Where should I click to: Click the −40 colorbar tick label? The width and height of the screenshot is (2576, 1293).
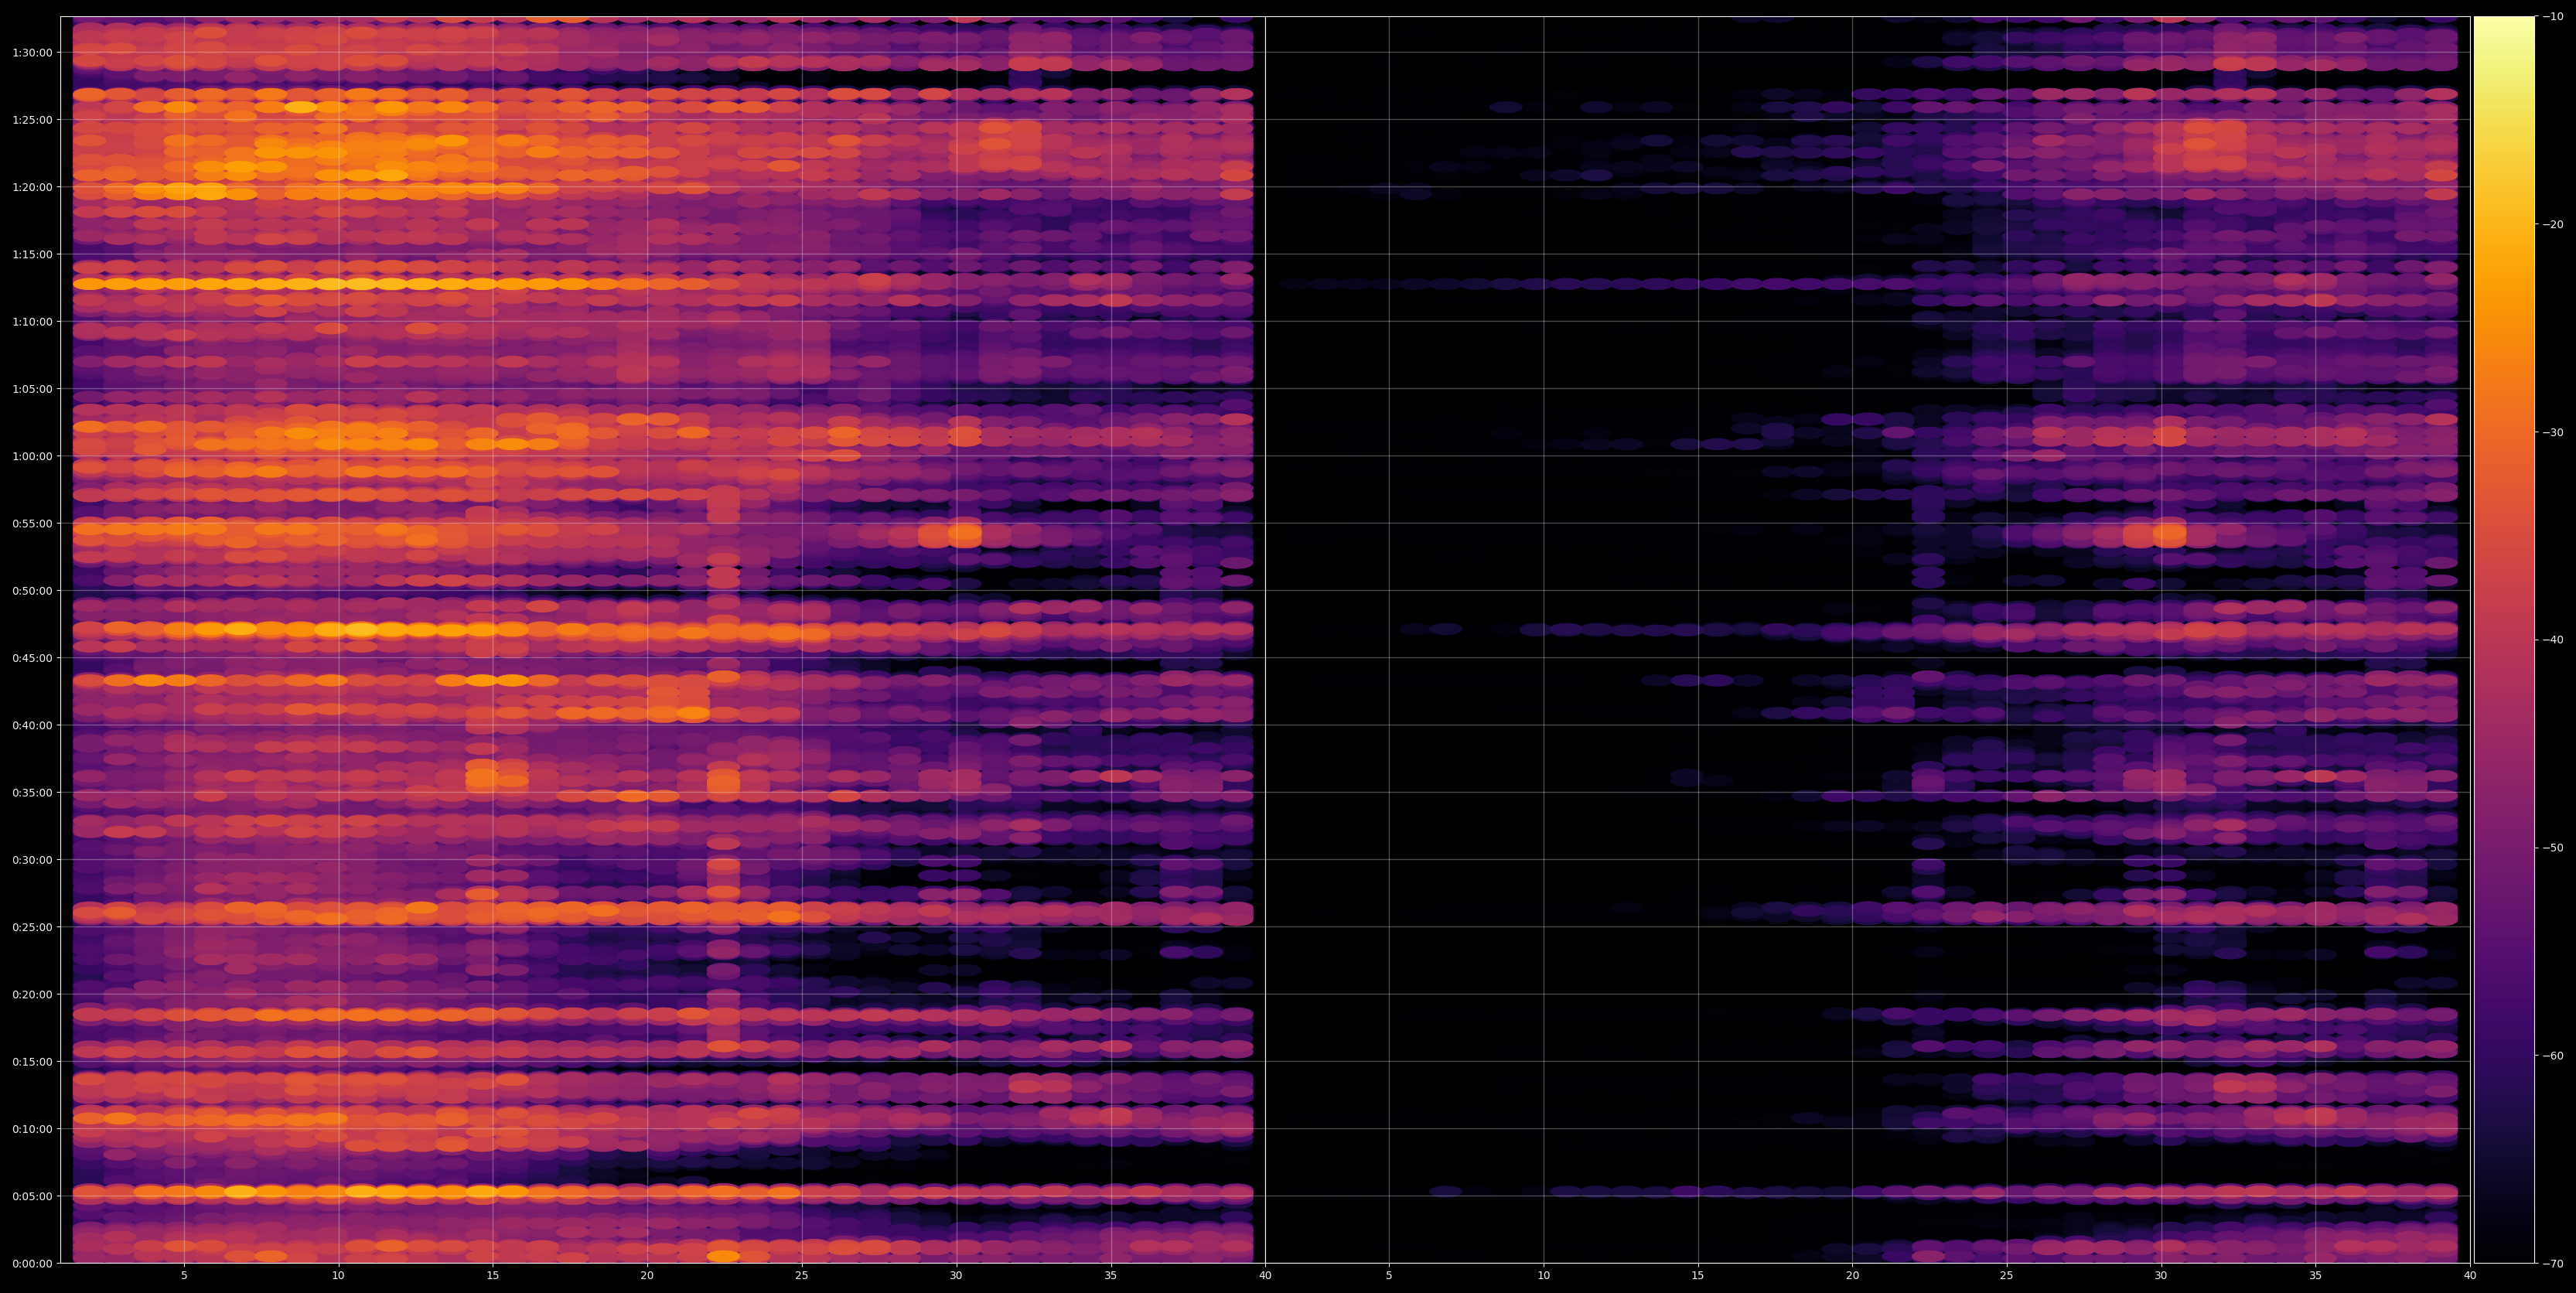[2551, 640]
